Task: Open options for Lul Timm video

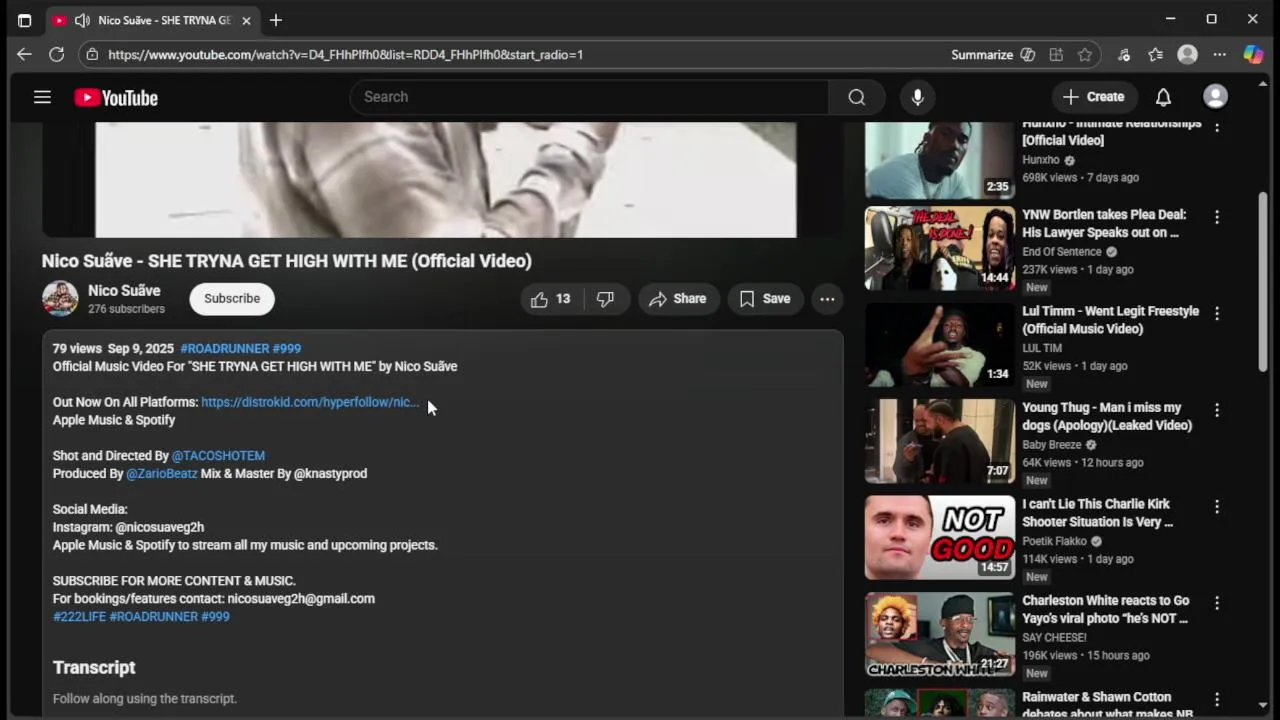Action: click(1217, 313)
